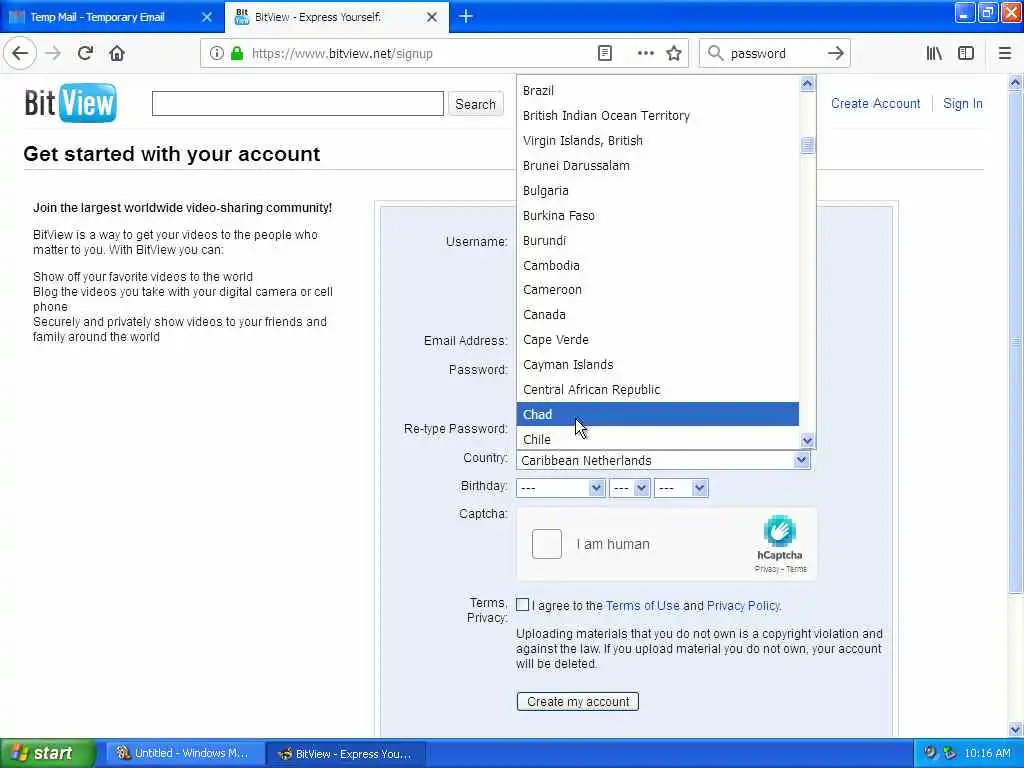
Task: Select Chile from the country list
Action: [x=658, y=439]
